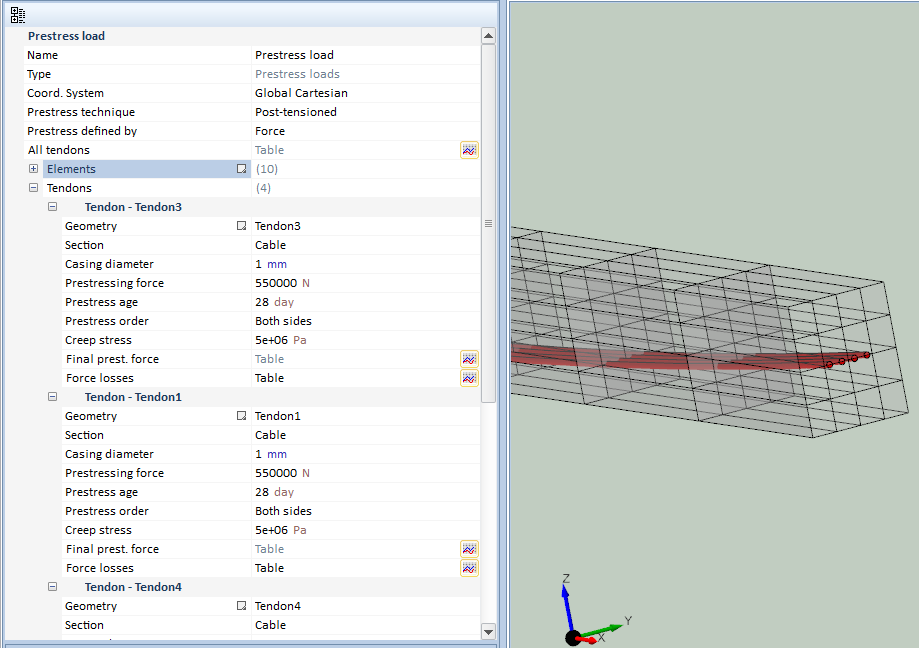919x648 pixels.
Task: Collapse the Tendon - Tendon3 section
Action: pyautogui.click(x=52, y=207)
